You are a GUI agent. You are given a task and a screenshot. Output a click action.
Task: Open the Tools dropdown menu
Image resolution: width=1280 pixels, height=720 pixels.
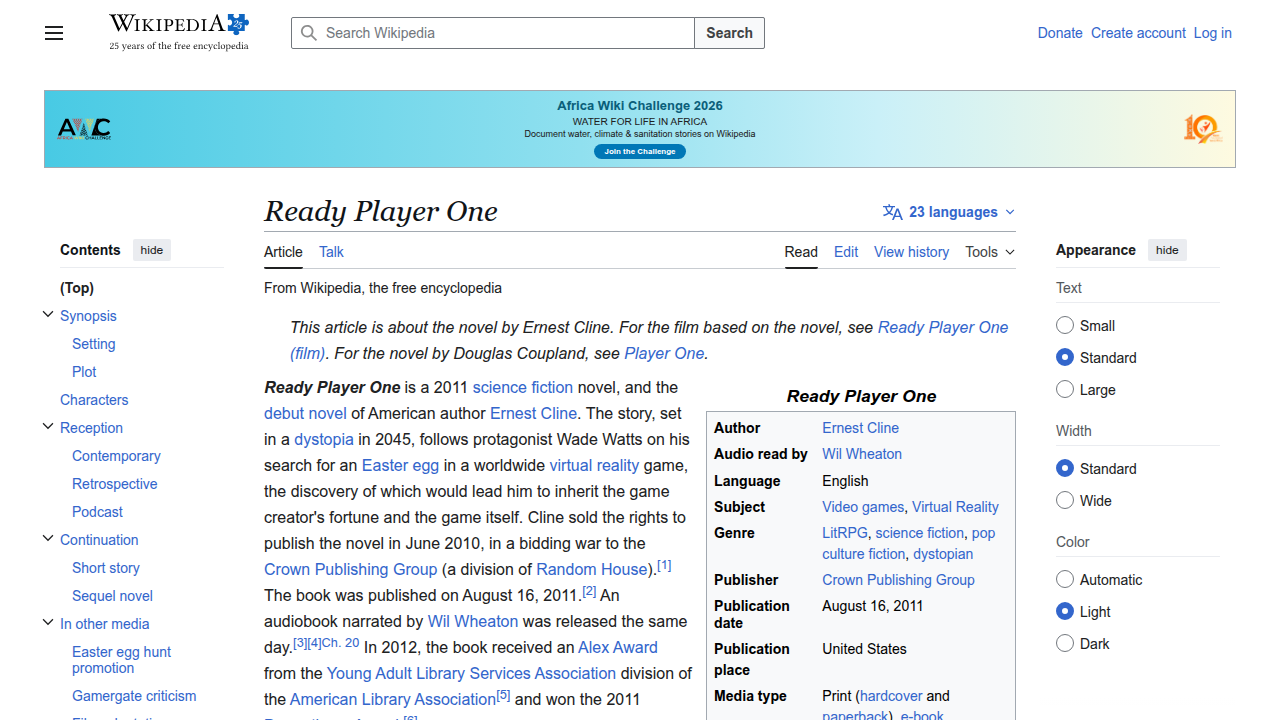[990, 252]
